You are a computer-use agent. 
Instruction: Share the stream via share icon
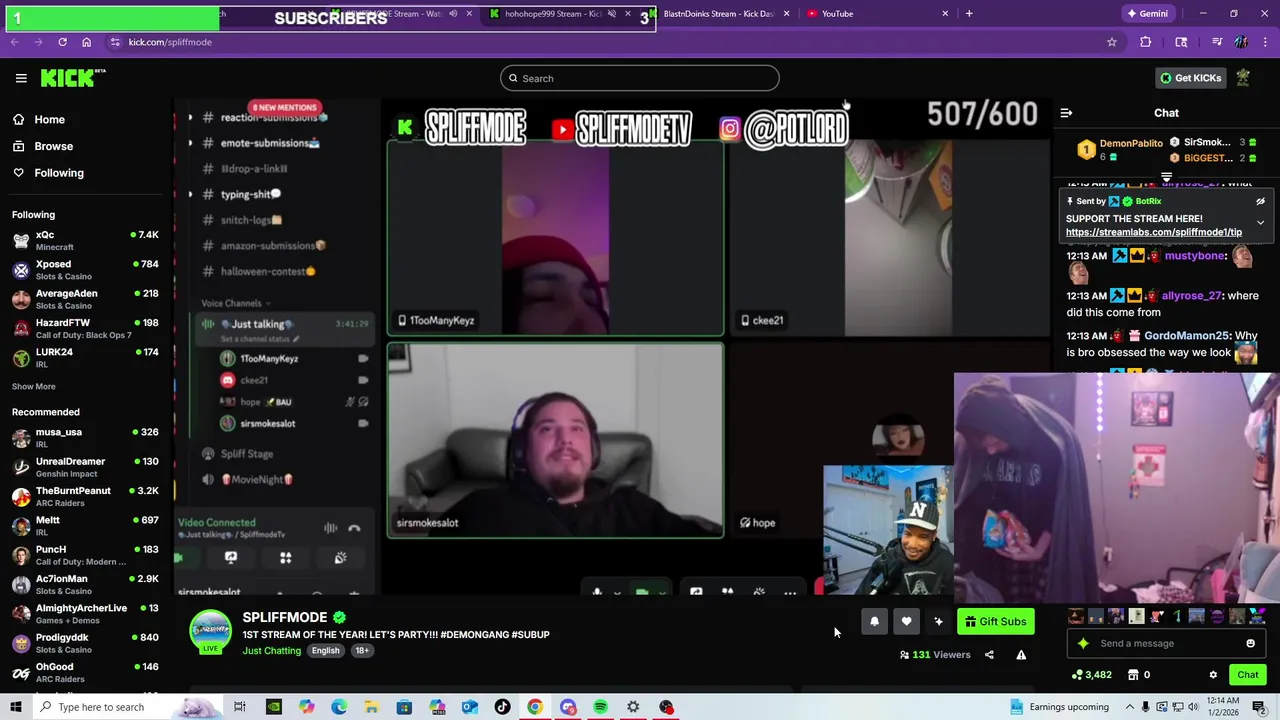click(989, 655)
